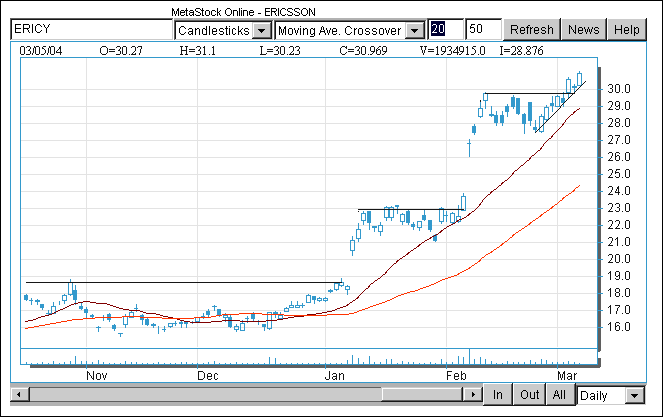Click the horizontal scrollbar thumb
The image size is (663, 417).
pos(422,395)
